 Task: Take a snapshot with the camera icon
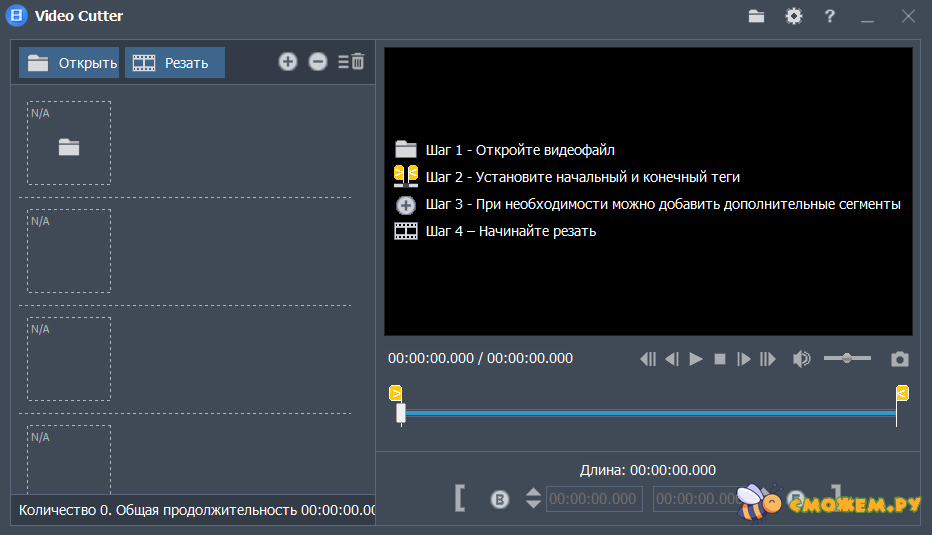900,359
